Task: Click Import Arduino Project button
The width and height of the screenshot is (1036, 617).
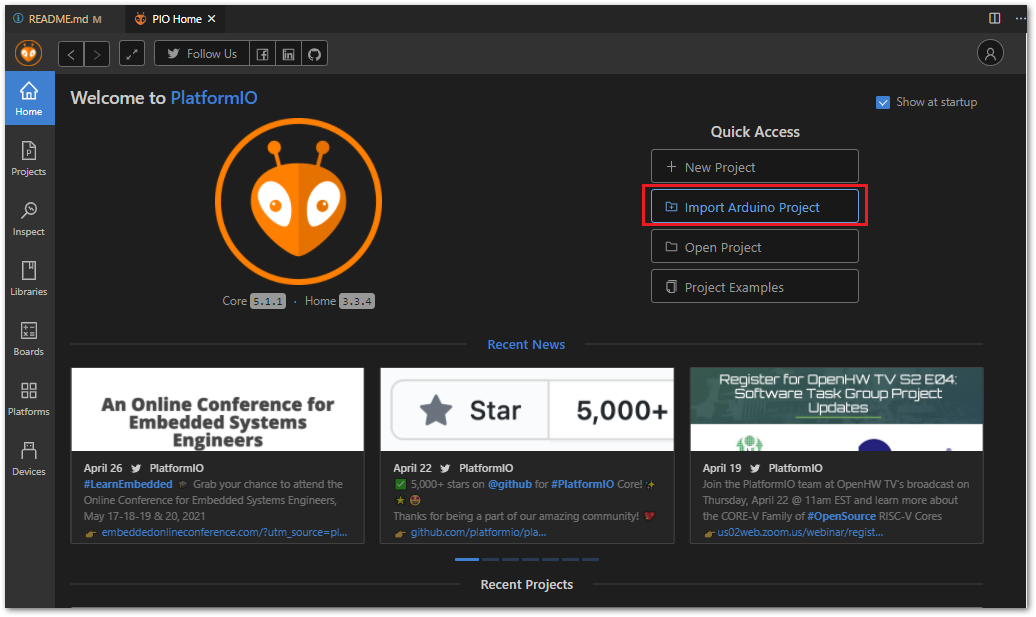Action: tap(755, 207)
